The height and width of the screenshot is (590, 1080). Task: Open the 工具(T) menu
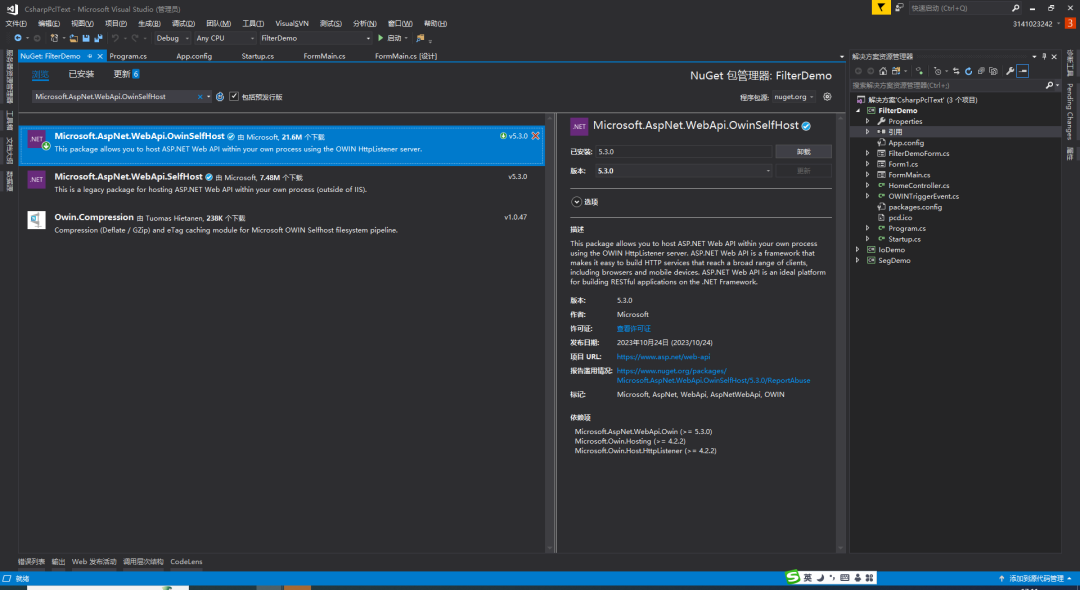coord(254,23)
